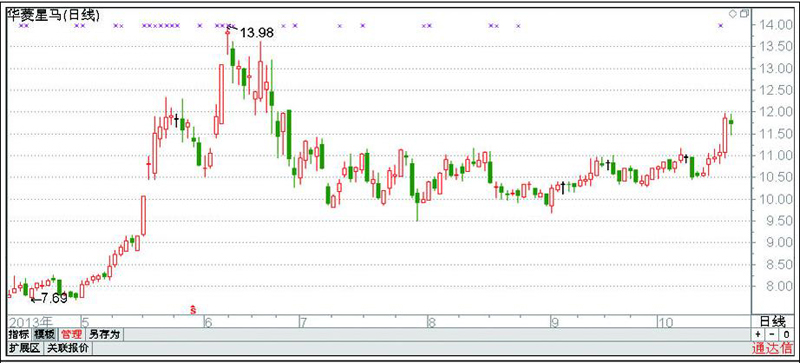Click the restore-window icon beside the diamond

point(744,14)
